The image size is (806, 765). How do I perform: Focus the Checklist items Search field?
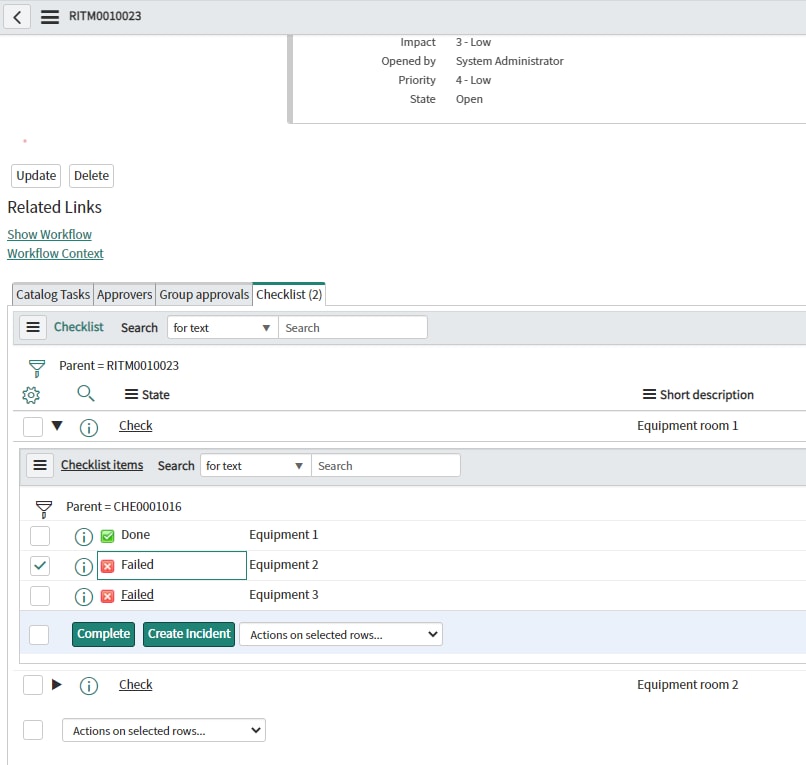pos(386,465)
